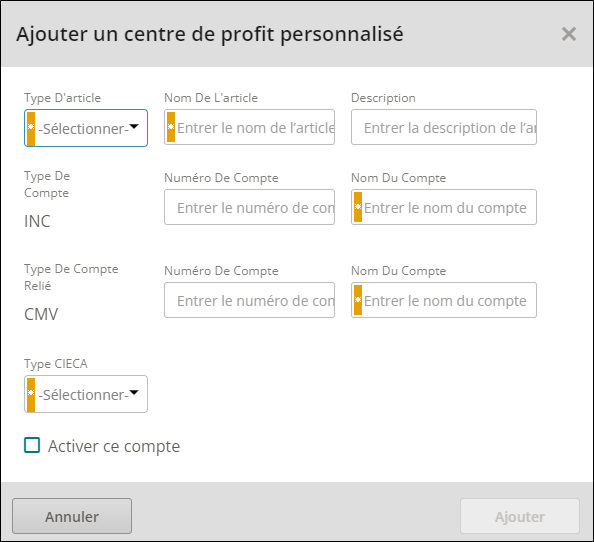Screen dimensions: 594x542
Task: Click the orange required marker in Type CIECA
Action: click(x=31, y=394)
